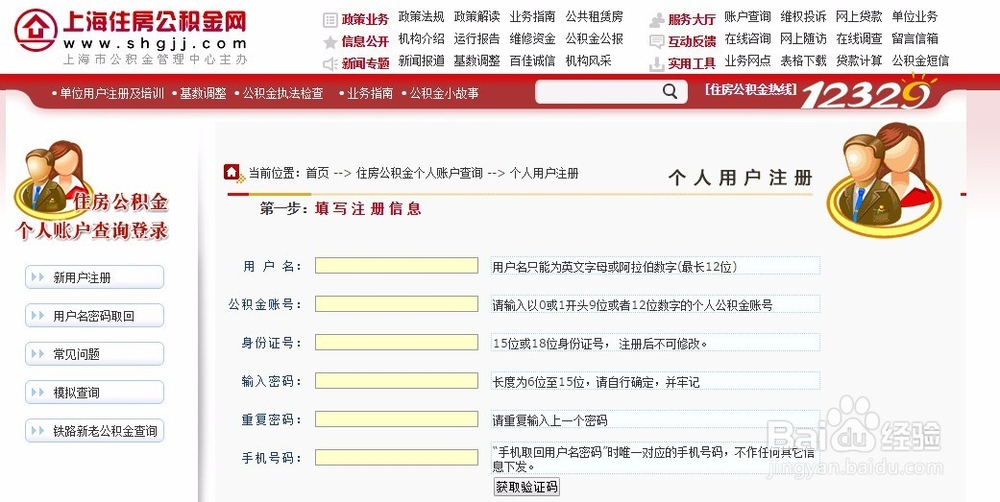1000x502 pixels.
Task: Click the 获取验证码 button
Action: point(526,487)
